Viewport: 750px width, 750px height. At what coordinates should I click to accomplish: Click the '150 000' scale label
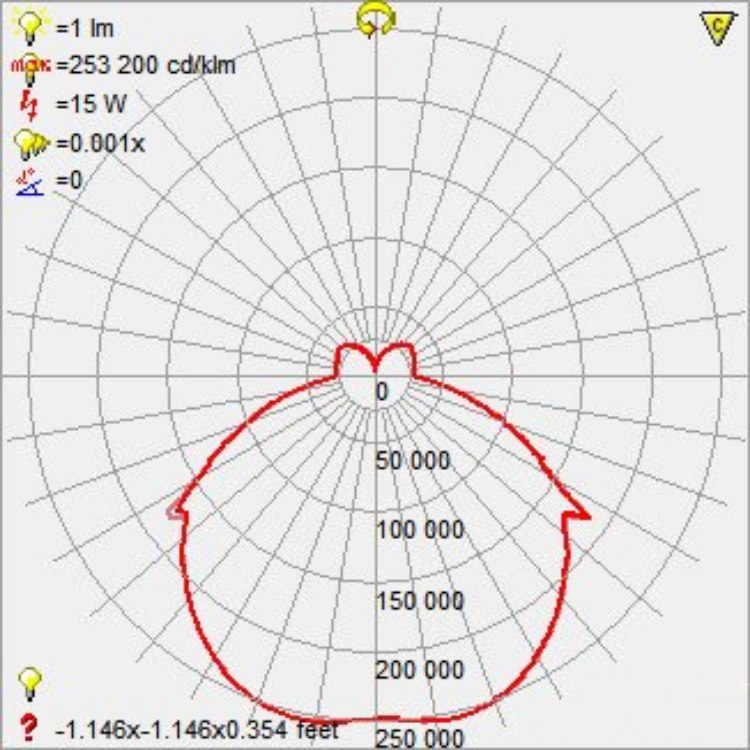pyautogui.click(x=420, y=601)
